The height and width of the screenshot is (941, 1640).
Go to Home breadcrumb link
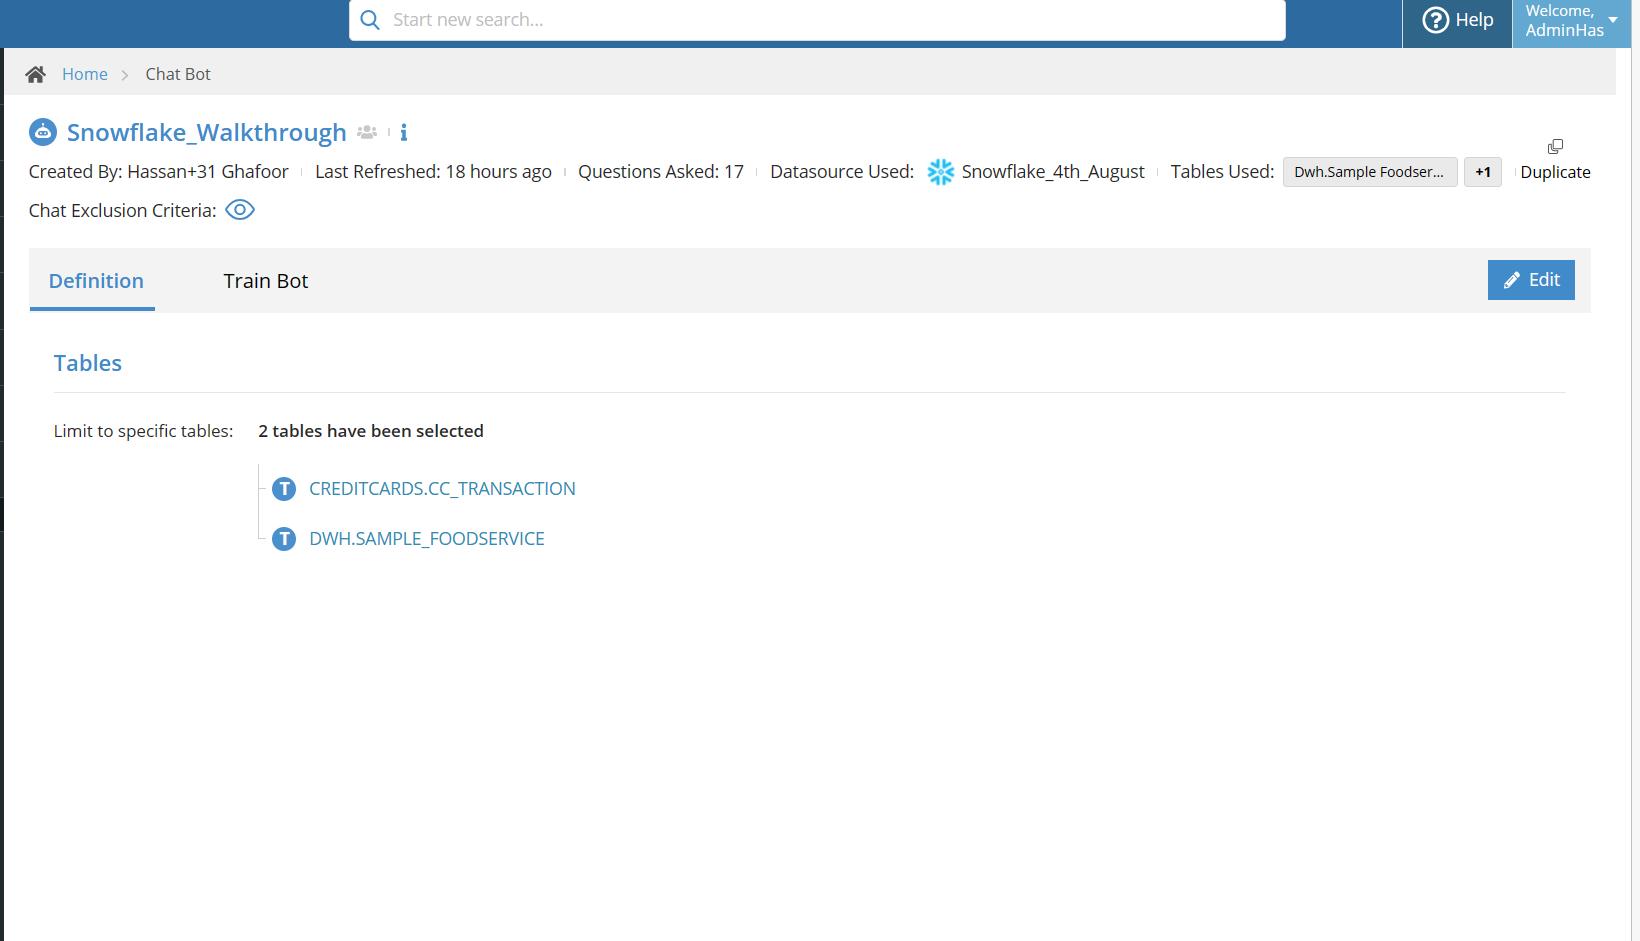tap(85, 74)
